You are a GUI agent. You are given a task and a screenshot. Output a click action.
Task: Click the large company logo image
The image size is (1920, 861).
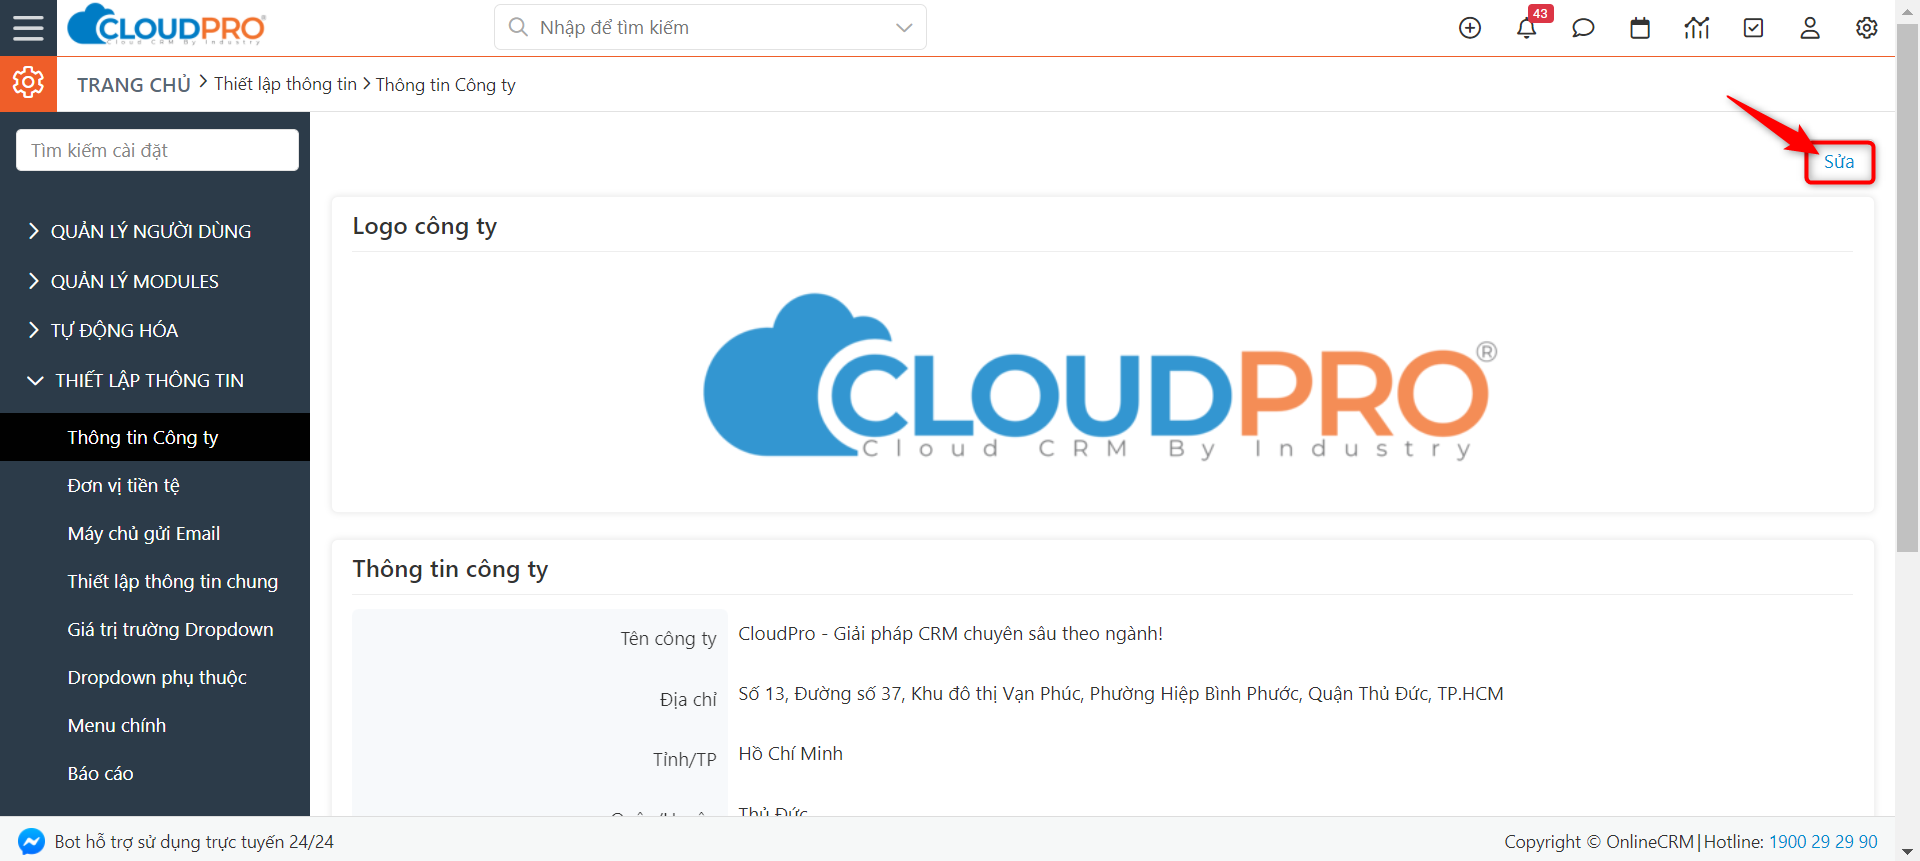click(x=1100, y=377)
